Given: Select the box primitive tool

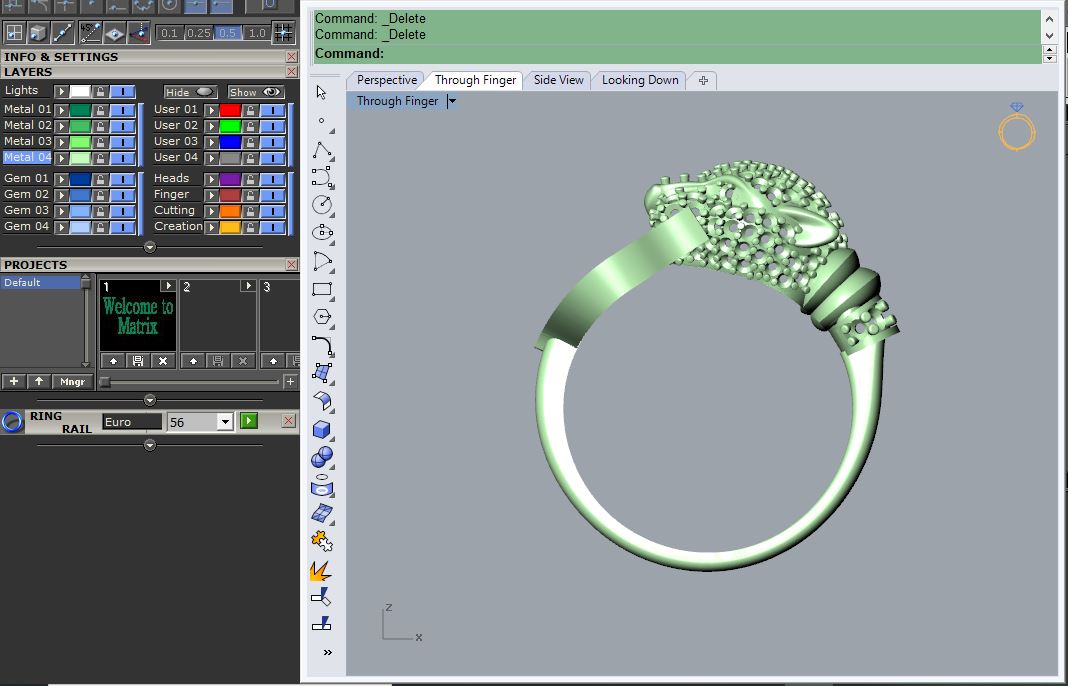Looking at the screenshot, I should [321, 429].
